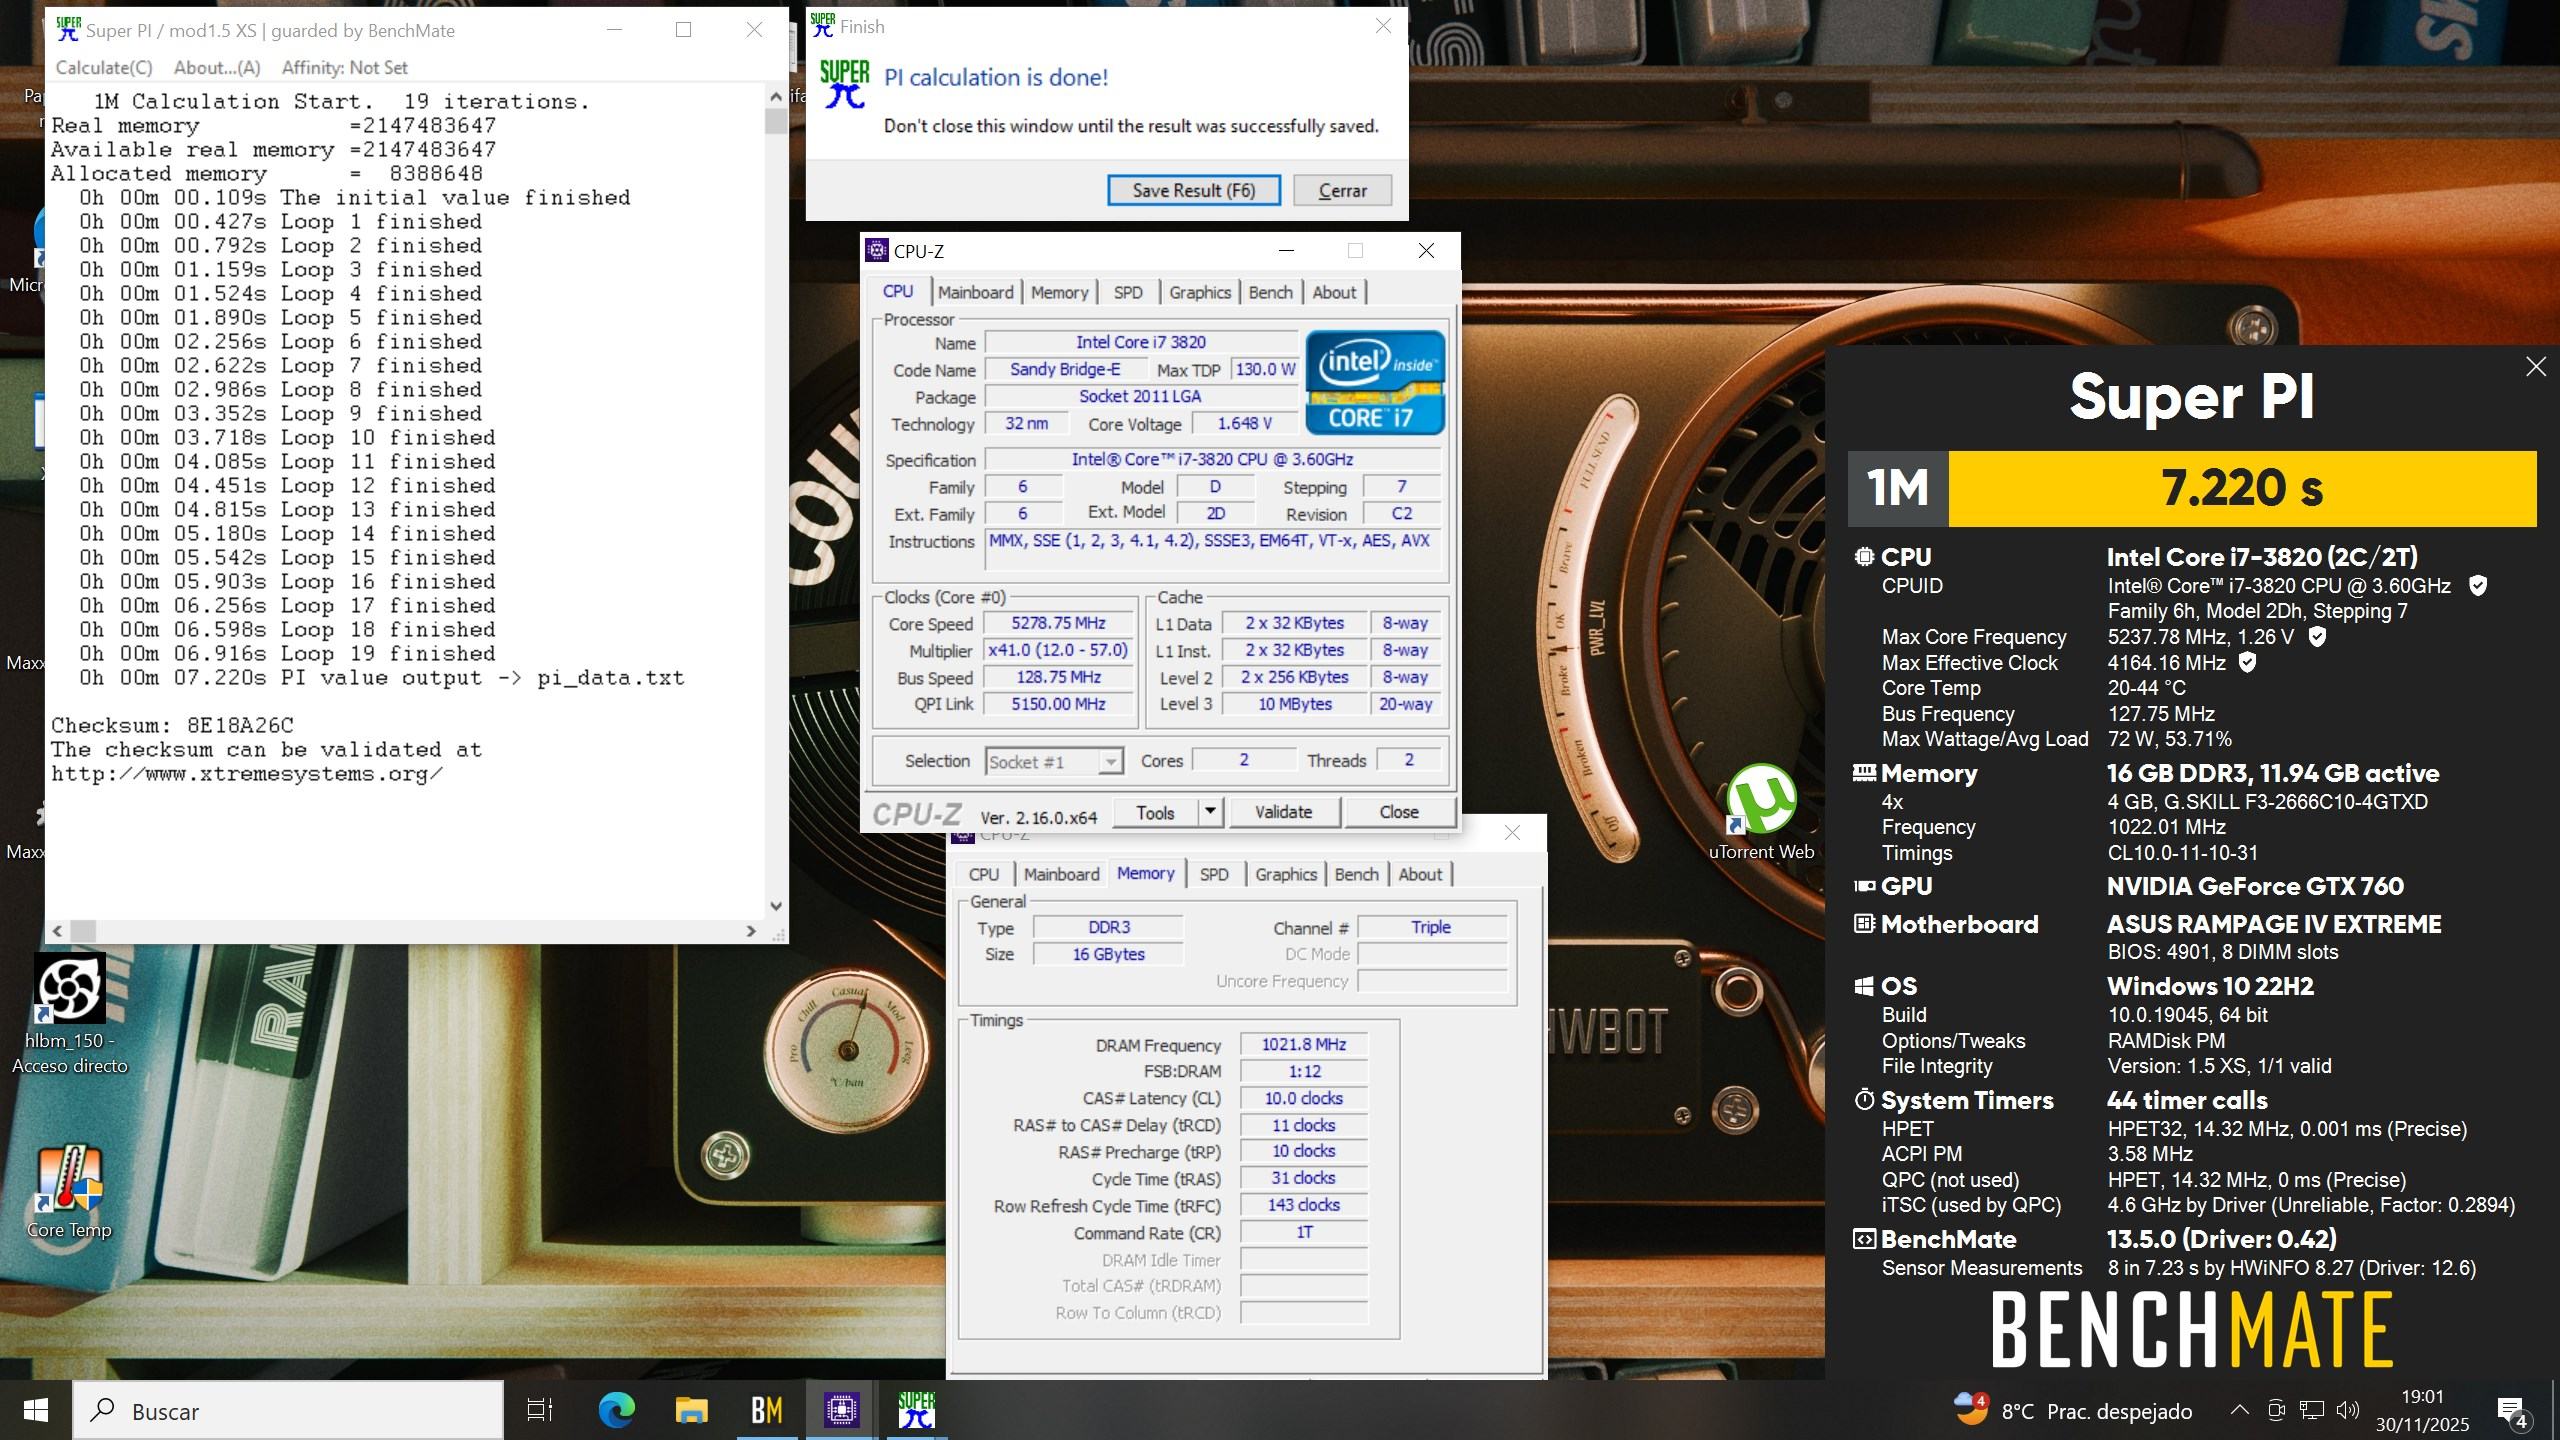Switch to the Mainboard tab in CPU-Z
Screen dimensions: 2560x1440
pos(975,292)
